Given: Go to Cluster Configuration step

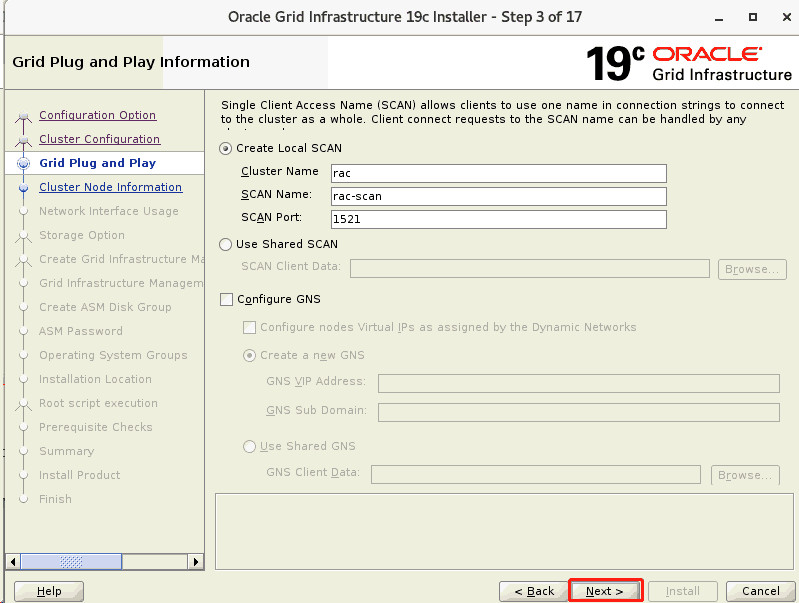Looking at the screenshot, I should [100, 139].
